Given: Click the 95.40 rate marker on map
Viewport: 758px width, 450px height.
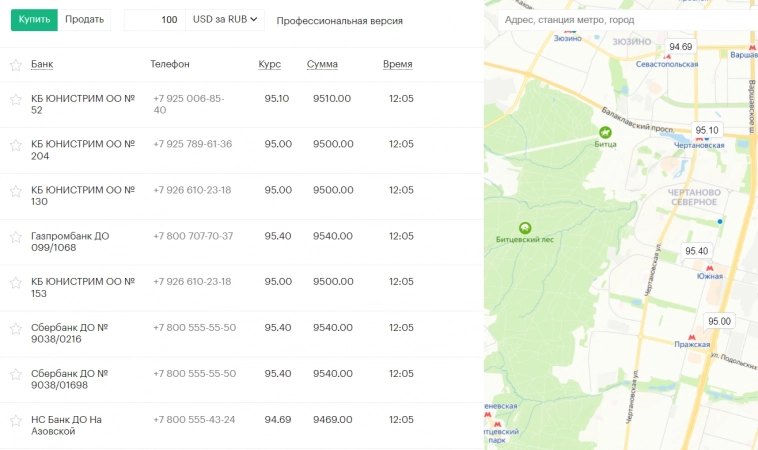Looking at the screenshot, I should [696, 251].
